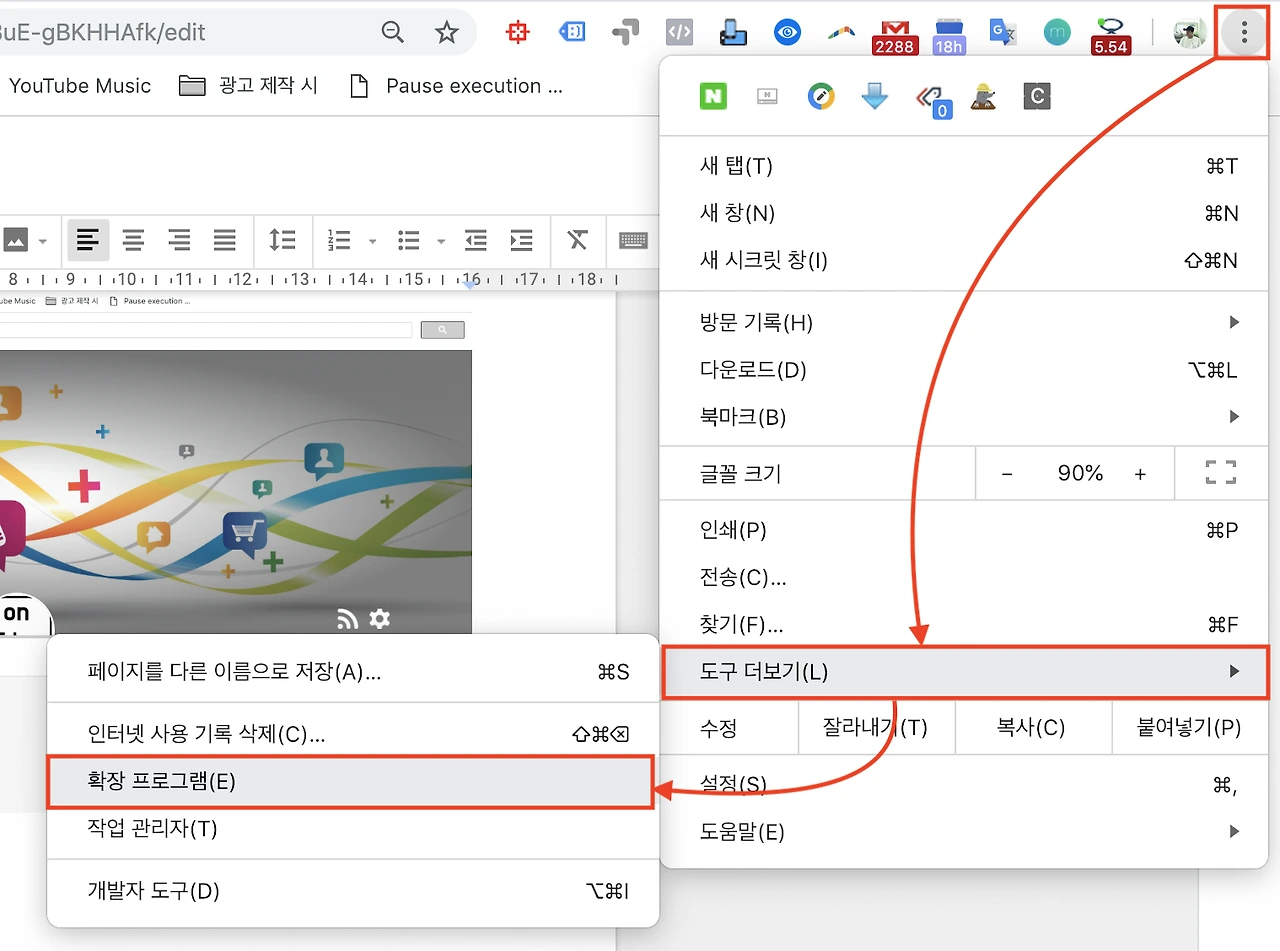This screenshot has height=951, width=1280.
Task: Open the line spacing tool
Action: [x=283, y=240]
